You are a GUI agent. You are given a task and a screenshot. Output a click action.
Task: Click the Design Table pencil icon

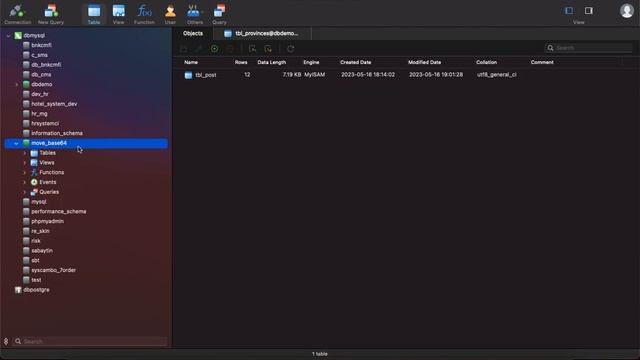coord(199,49)
